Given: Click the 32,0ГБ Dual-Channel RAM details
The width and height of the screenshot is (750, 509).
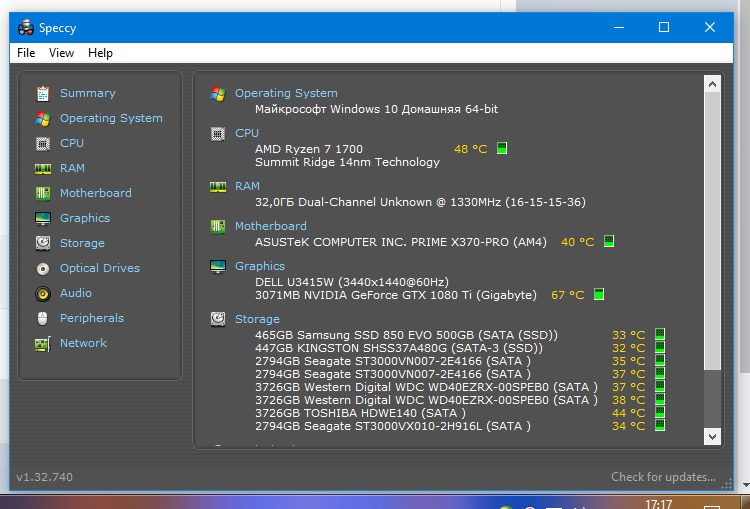Looking at the screenshot, I should [420, 202].
